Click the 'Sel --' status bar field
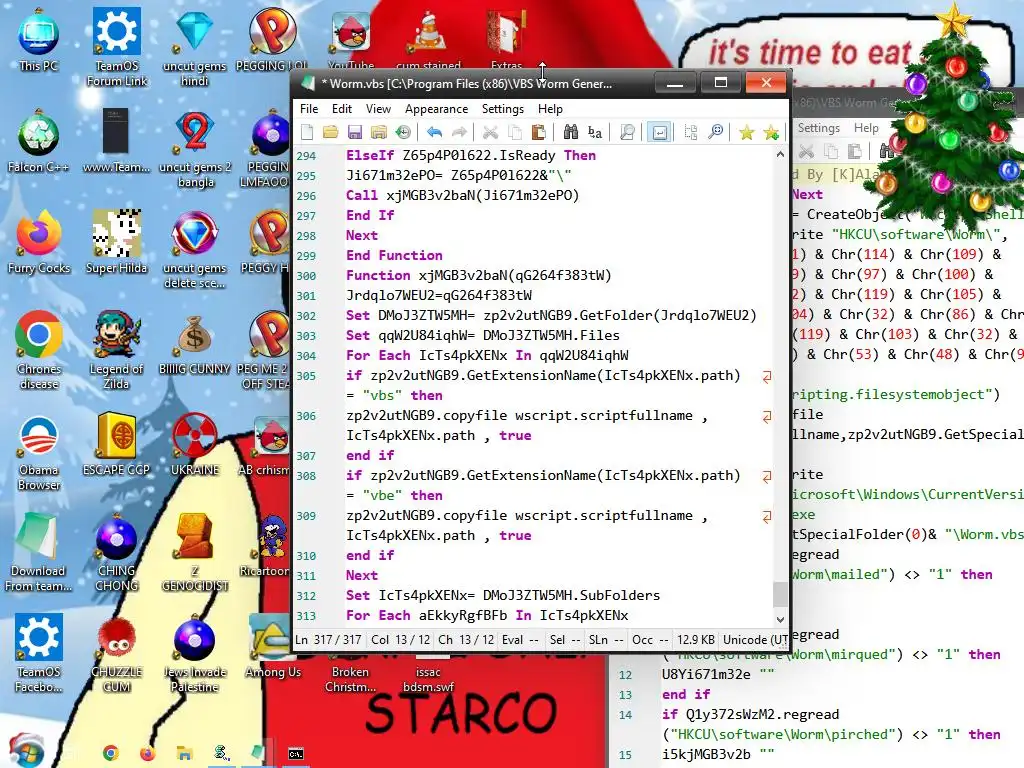 [565, 639]
